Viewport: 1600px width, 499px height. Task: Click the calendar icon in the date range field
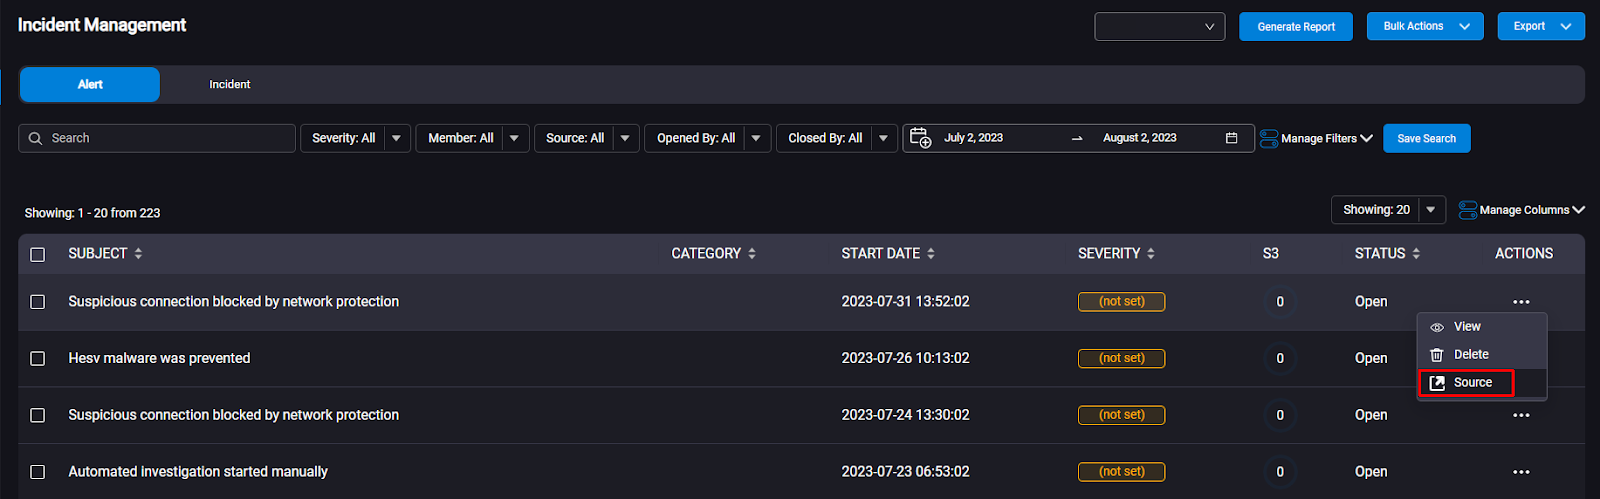(x=1231, y=138)
